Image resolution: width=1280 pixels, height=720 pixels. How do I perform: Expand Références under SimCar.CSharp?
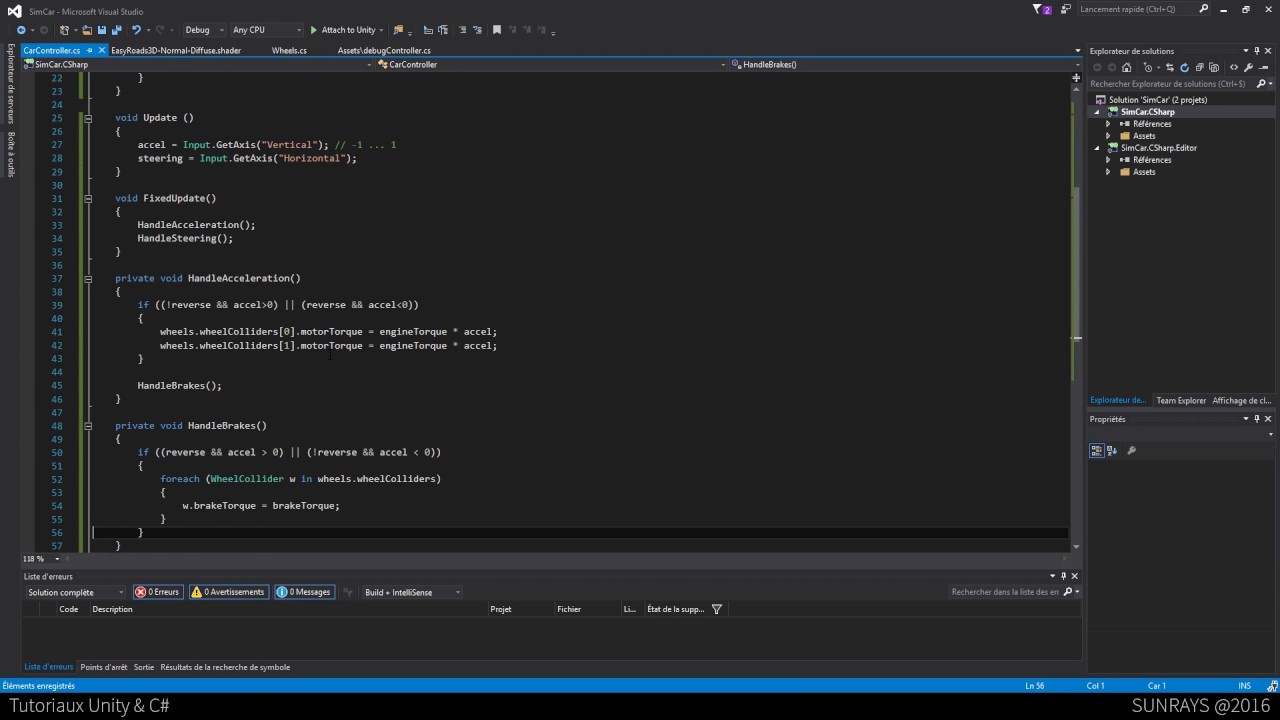coord(1108,124)
